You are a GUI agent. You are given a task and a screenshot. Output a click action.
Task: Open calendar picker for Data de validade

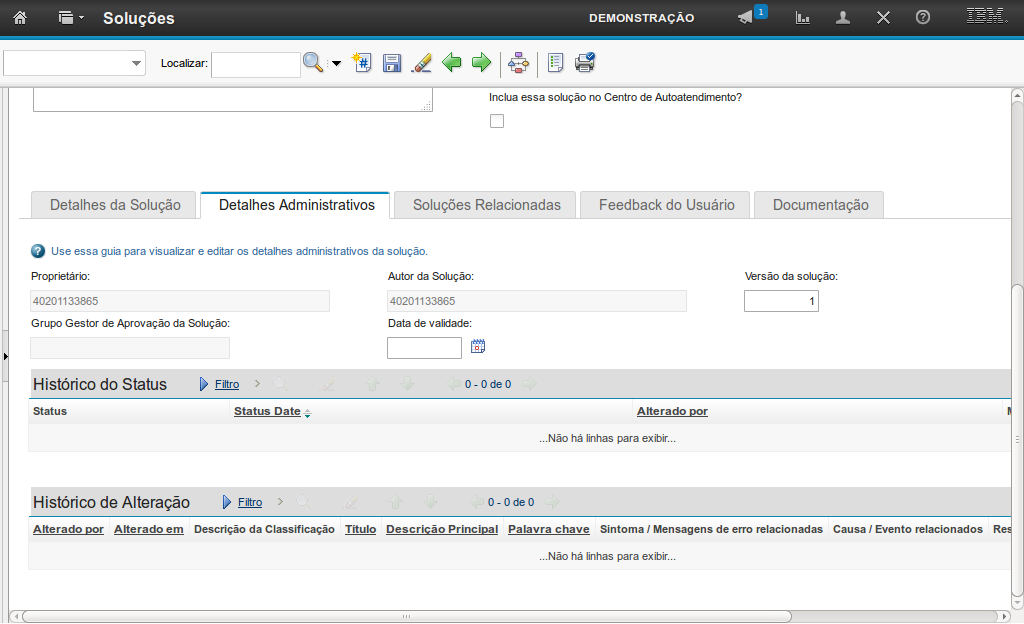pos(478,347)
